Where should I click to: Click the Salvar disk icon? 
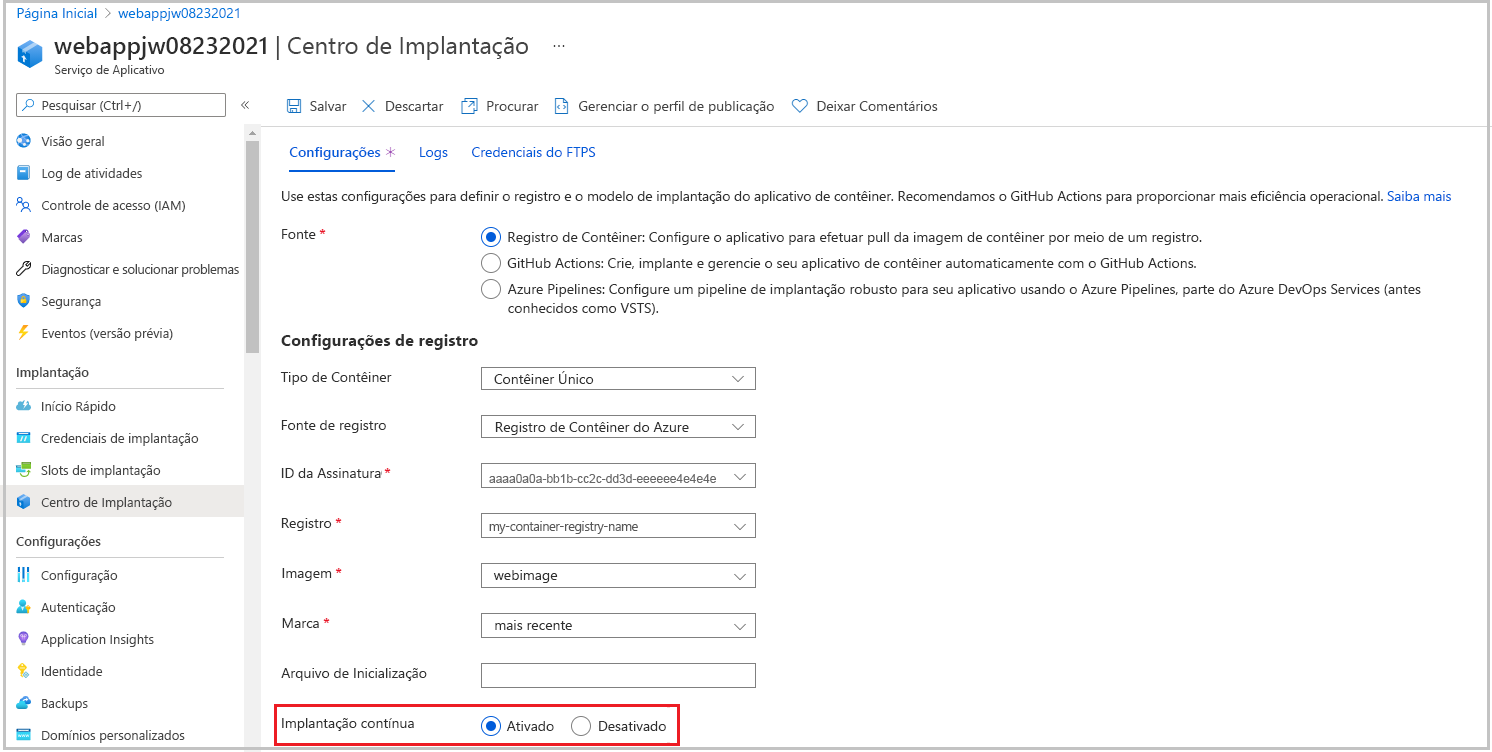(x=294, y=106)
